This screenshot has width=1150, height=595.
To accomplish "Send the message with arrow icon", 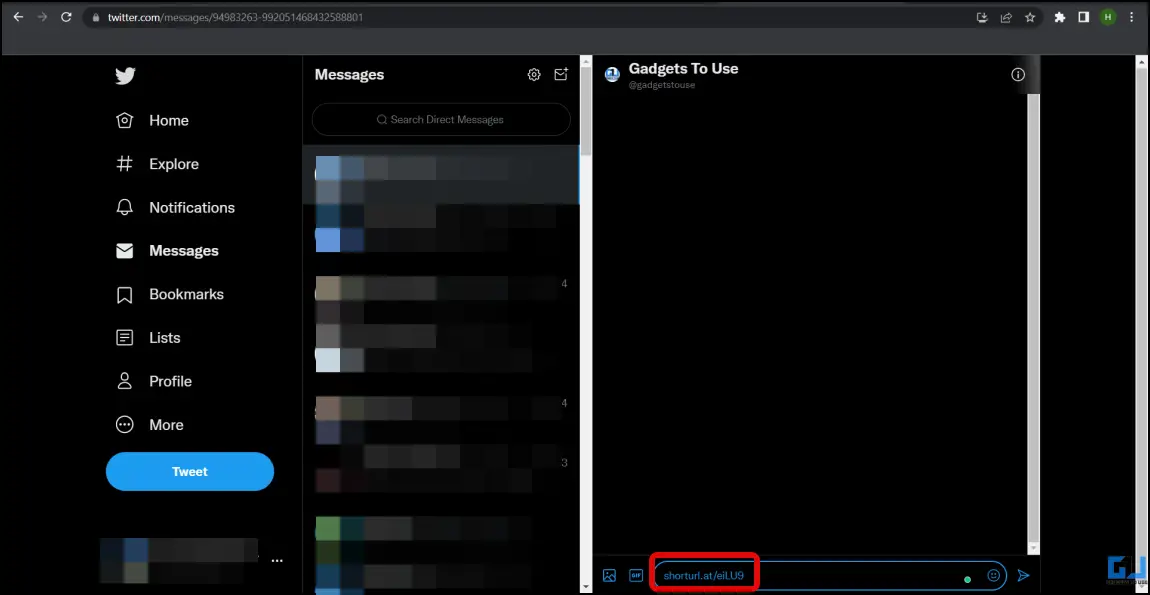I will coord(1024,576).
